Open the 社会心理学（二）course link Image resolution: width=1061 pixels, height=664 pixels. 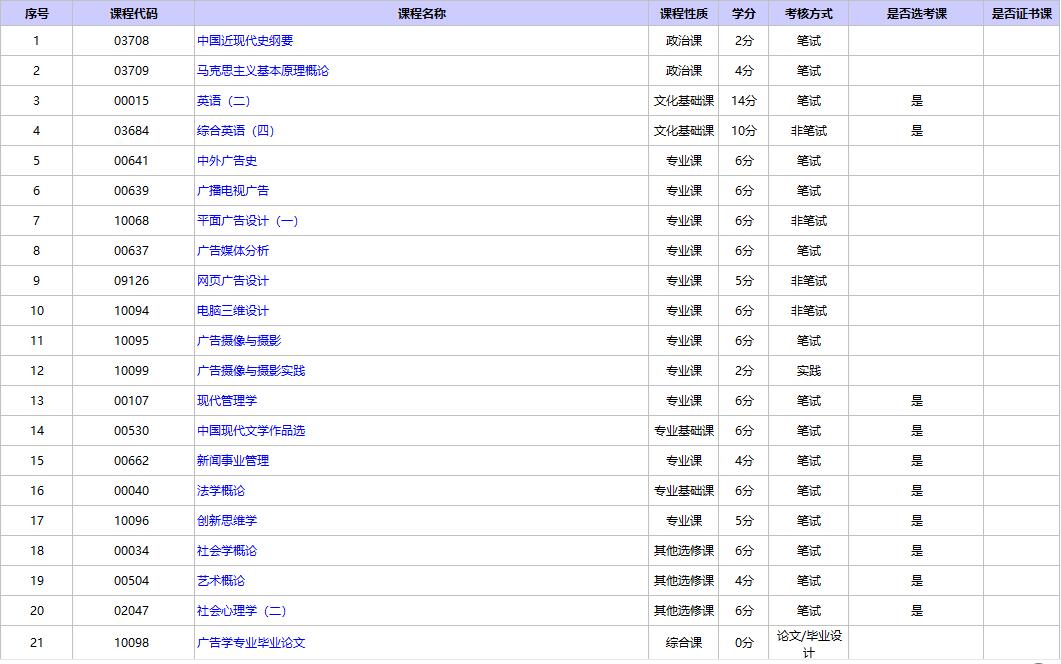point(242,611)
